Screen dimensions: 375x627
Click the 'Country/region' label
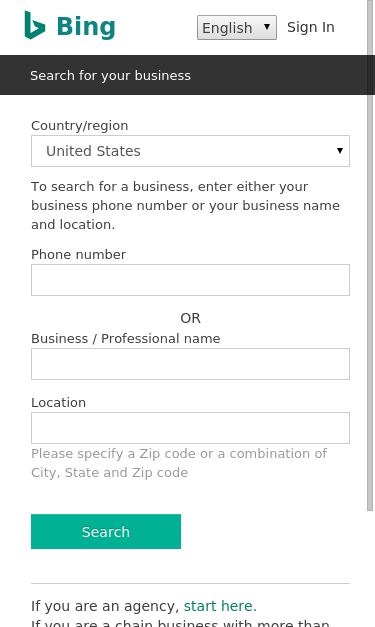(x=80, y=126)
